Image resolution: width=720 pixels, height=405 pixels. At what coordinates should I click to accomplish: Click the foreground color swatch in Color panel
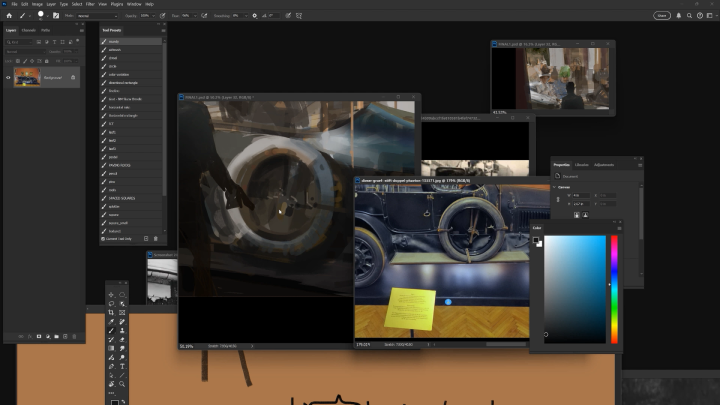[535, 240]
